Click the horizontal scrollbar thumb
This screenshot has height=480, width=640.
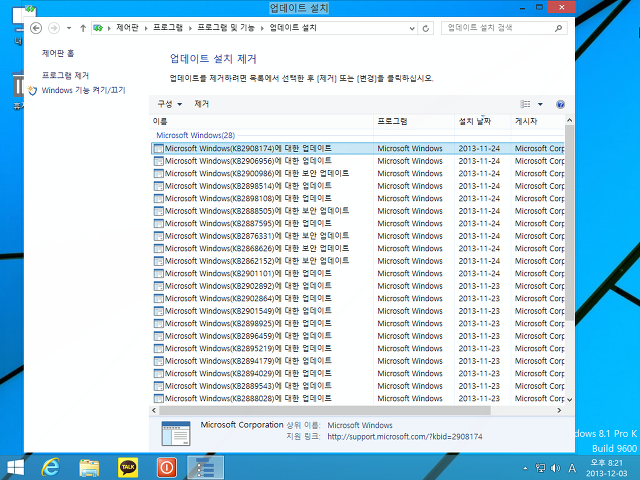point(324,410)
